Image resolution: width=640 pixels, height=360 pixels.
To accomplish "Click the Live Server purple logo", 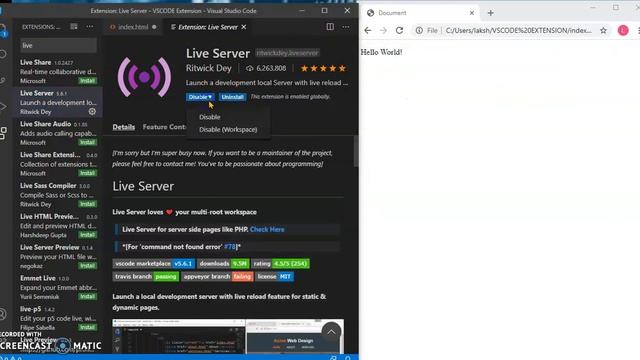I will [x=144, y=77].
